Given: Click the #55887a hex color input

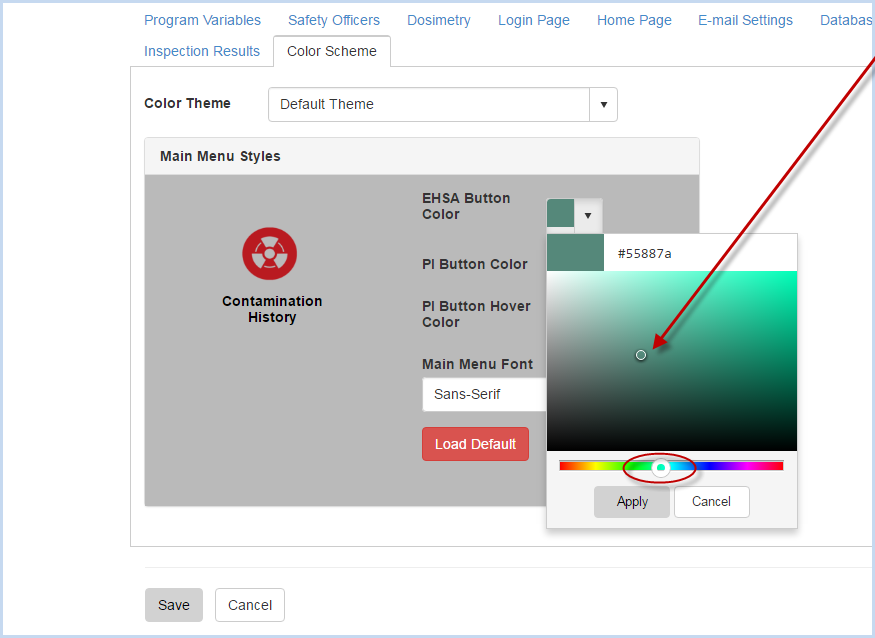Looking at the screenshot, I should point(700,253).
